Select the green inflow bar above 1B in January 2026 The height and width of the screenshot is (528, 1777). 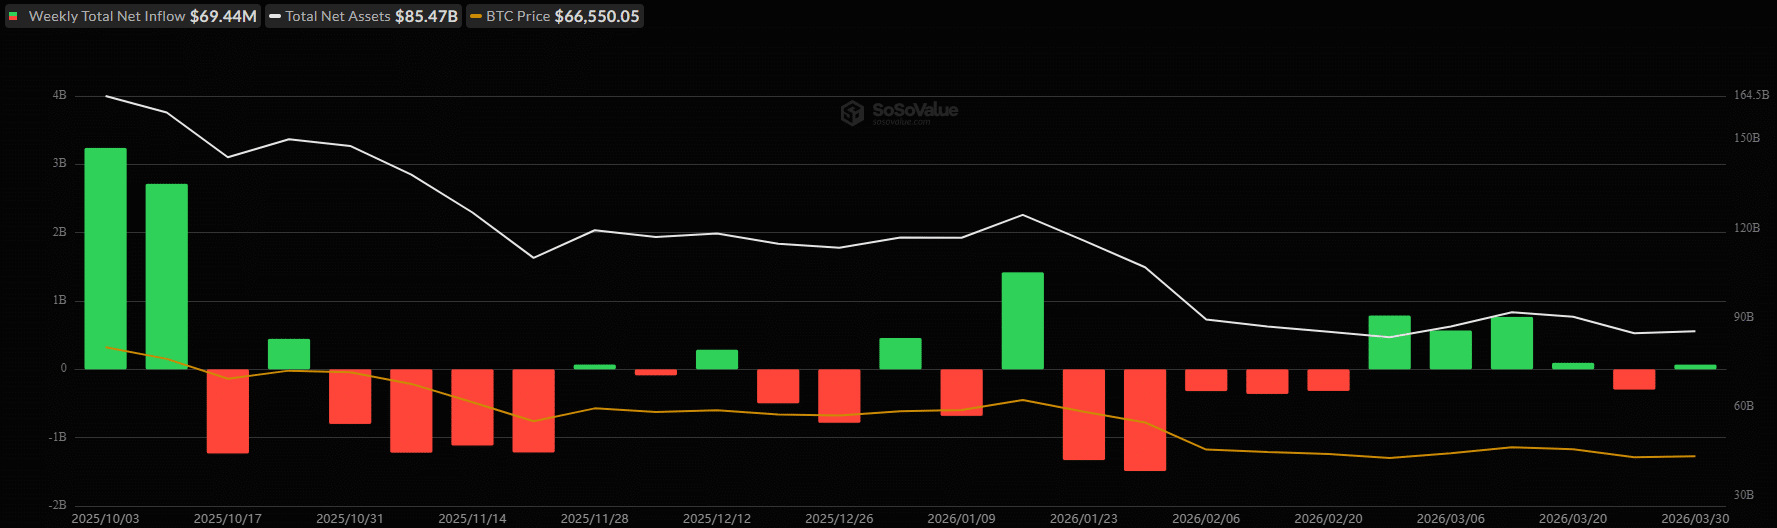1022,320
